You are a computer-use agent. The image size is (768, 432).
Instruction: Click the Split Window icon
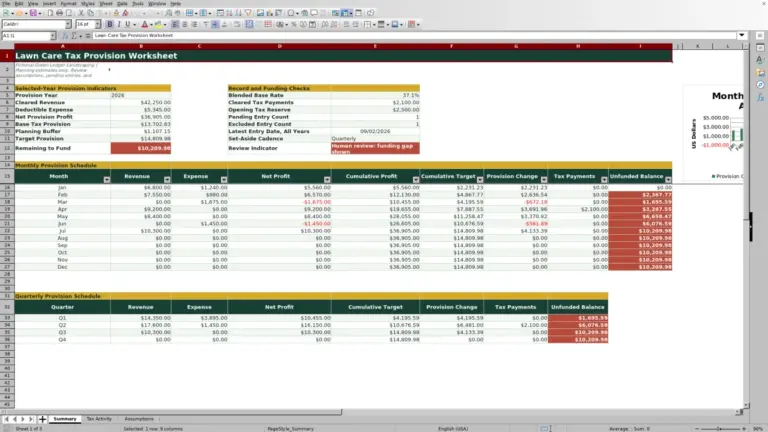[359, 13]
